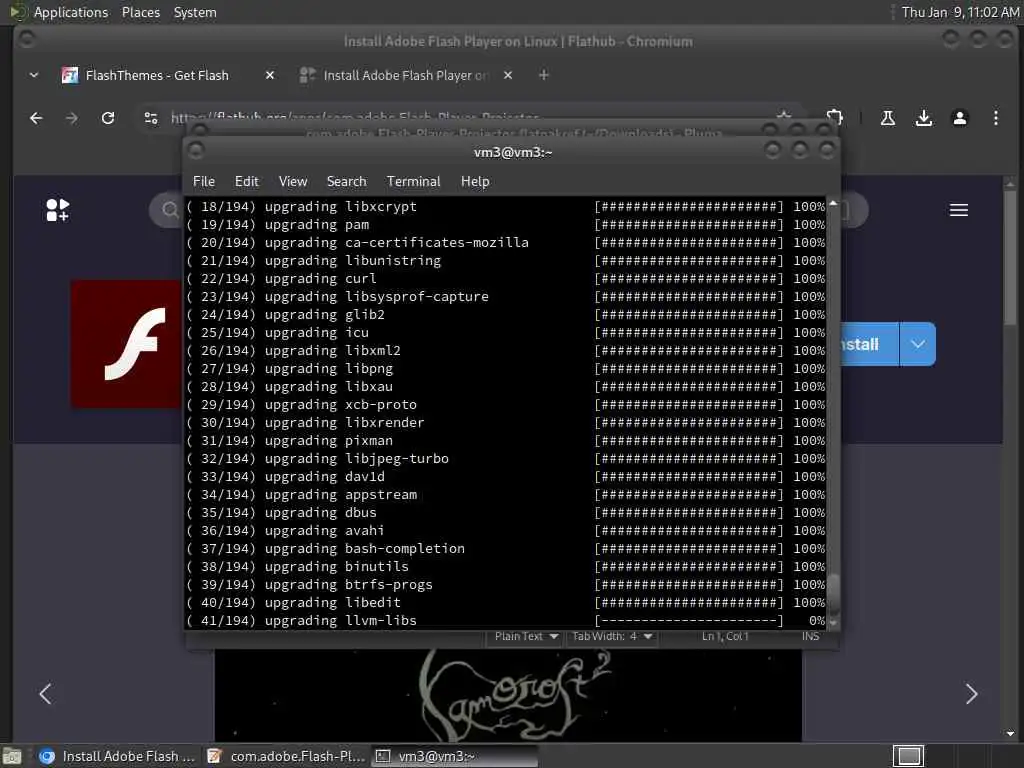Click the clock Thu Jan 9, 11:02 AM
Image resolution: width=1024 pixels, height=768 pixels.
(959, 12)
